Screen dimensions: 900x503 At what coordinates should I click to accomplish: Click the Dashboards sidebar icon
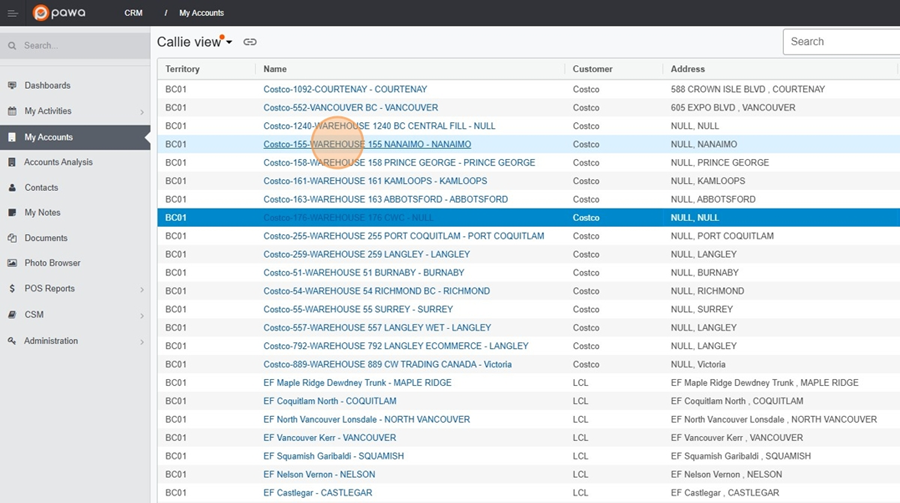click(12, 86)
